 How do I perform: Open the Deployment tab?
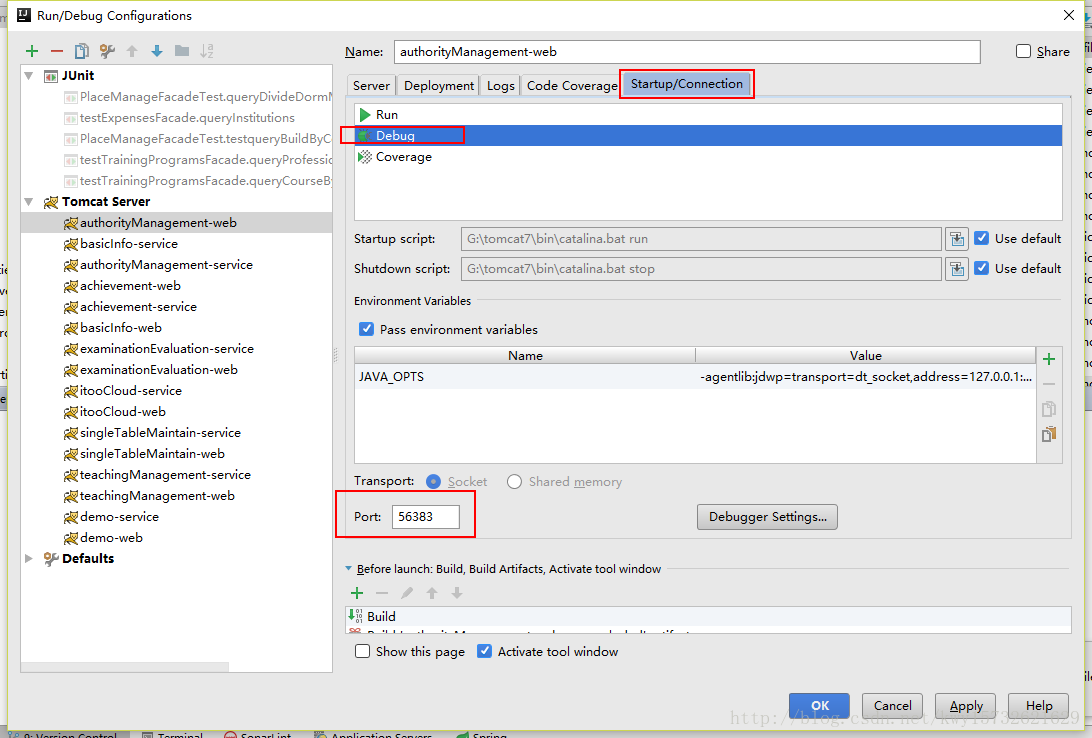439,86
